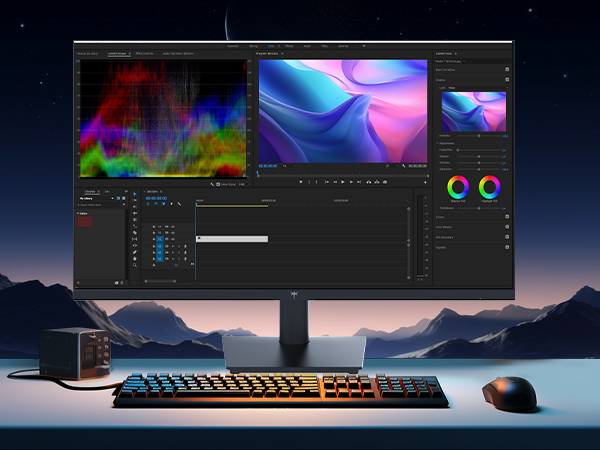Export frame with the camera icon
The height and width of the screenshot is (450, 600).
click(x=385, y=182)
